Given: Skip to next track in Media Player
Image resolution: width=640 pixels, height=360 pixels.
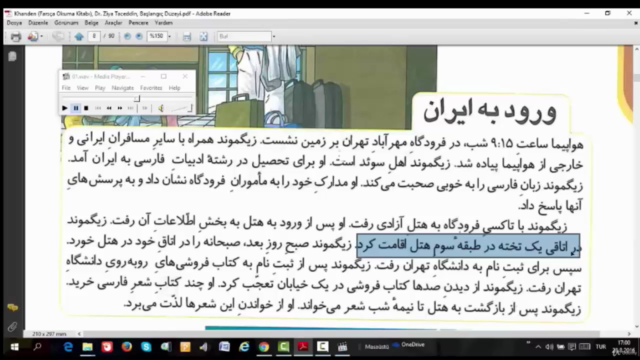Looking at the screenshot, I should 131,108.
